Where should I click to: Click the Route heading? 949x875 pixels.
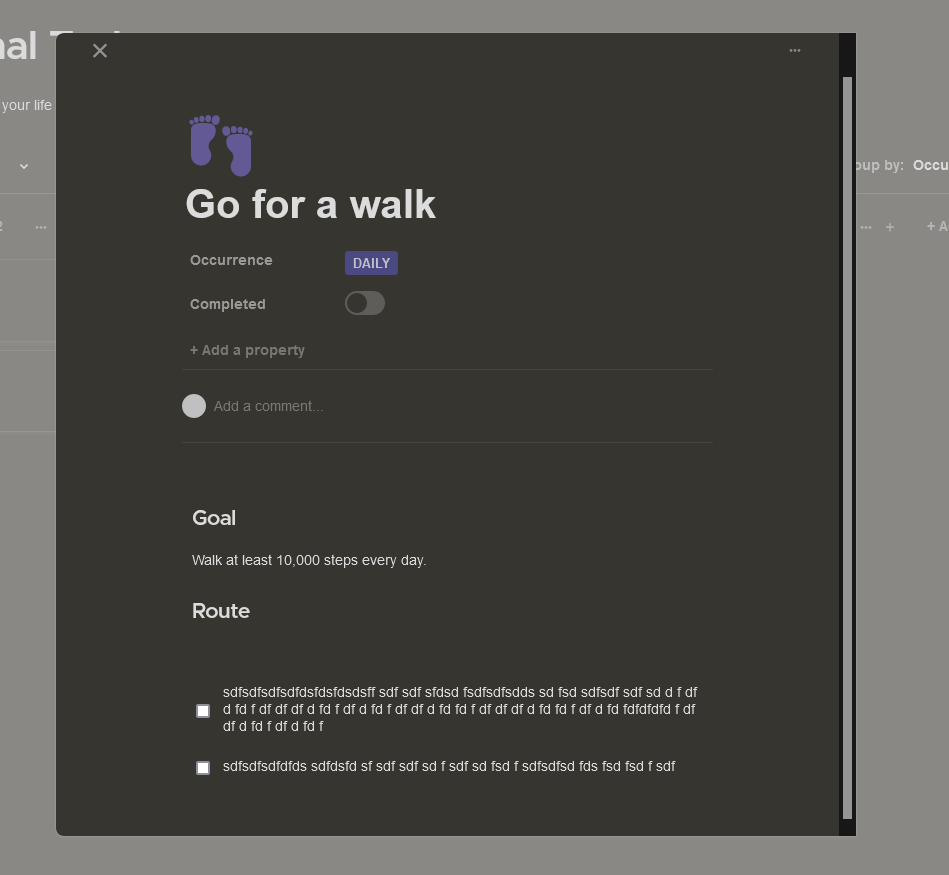point(220,611)
